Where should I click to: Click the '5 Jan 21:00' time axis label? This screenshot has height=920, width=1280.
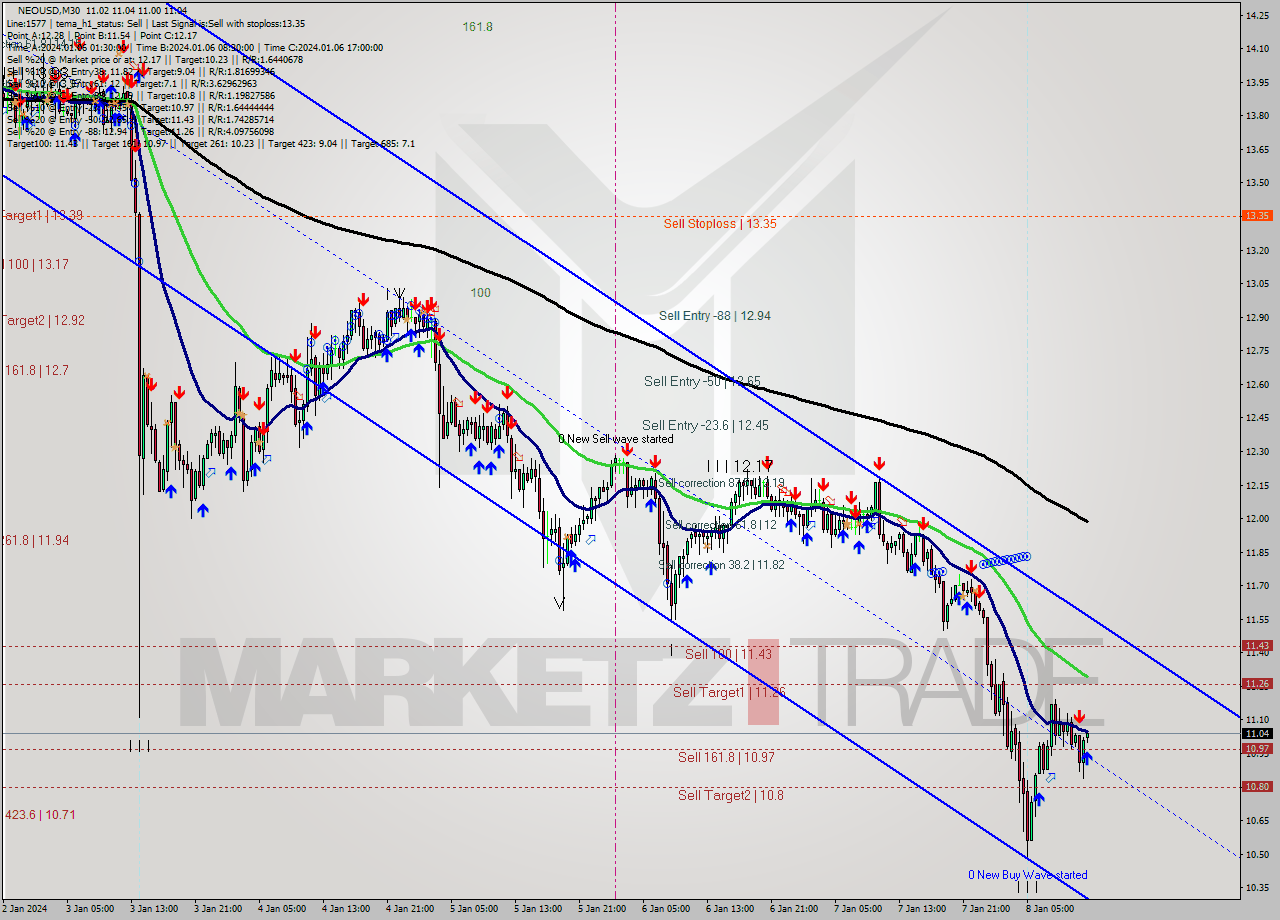(x=601, y=909)
